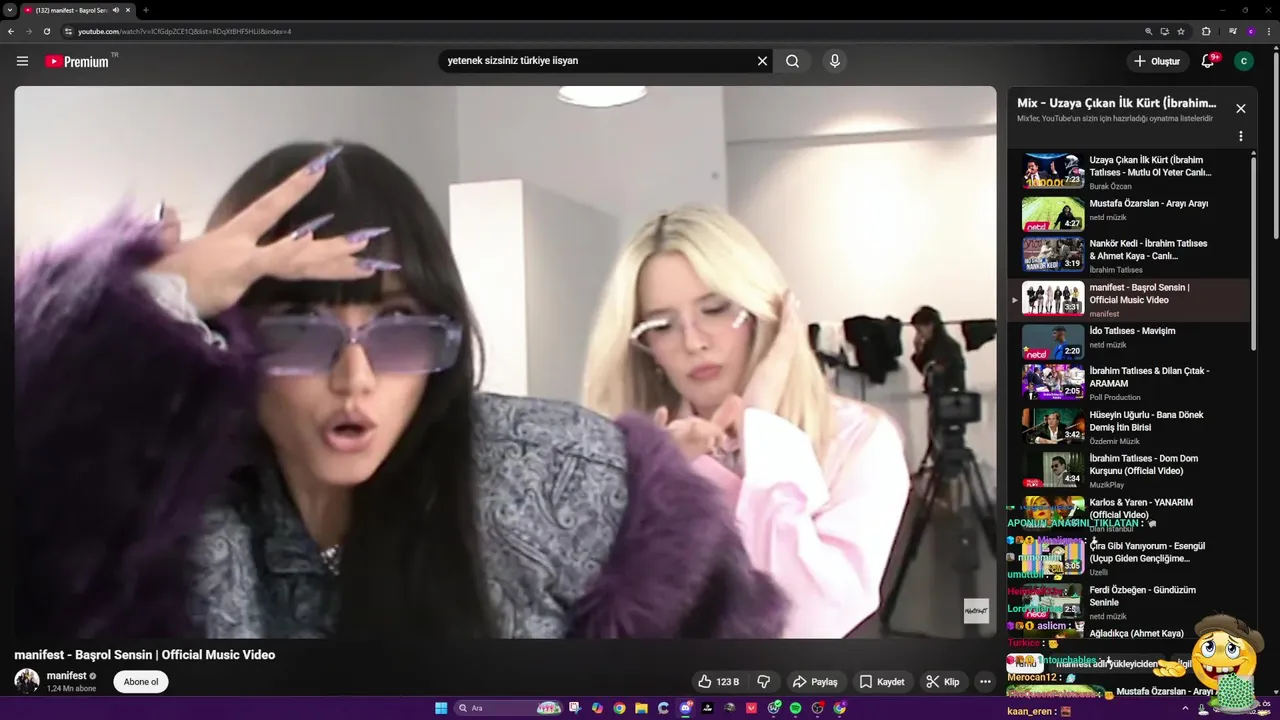Share the video via Paylaş button

[x=815, y=682]
